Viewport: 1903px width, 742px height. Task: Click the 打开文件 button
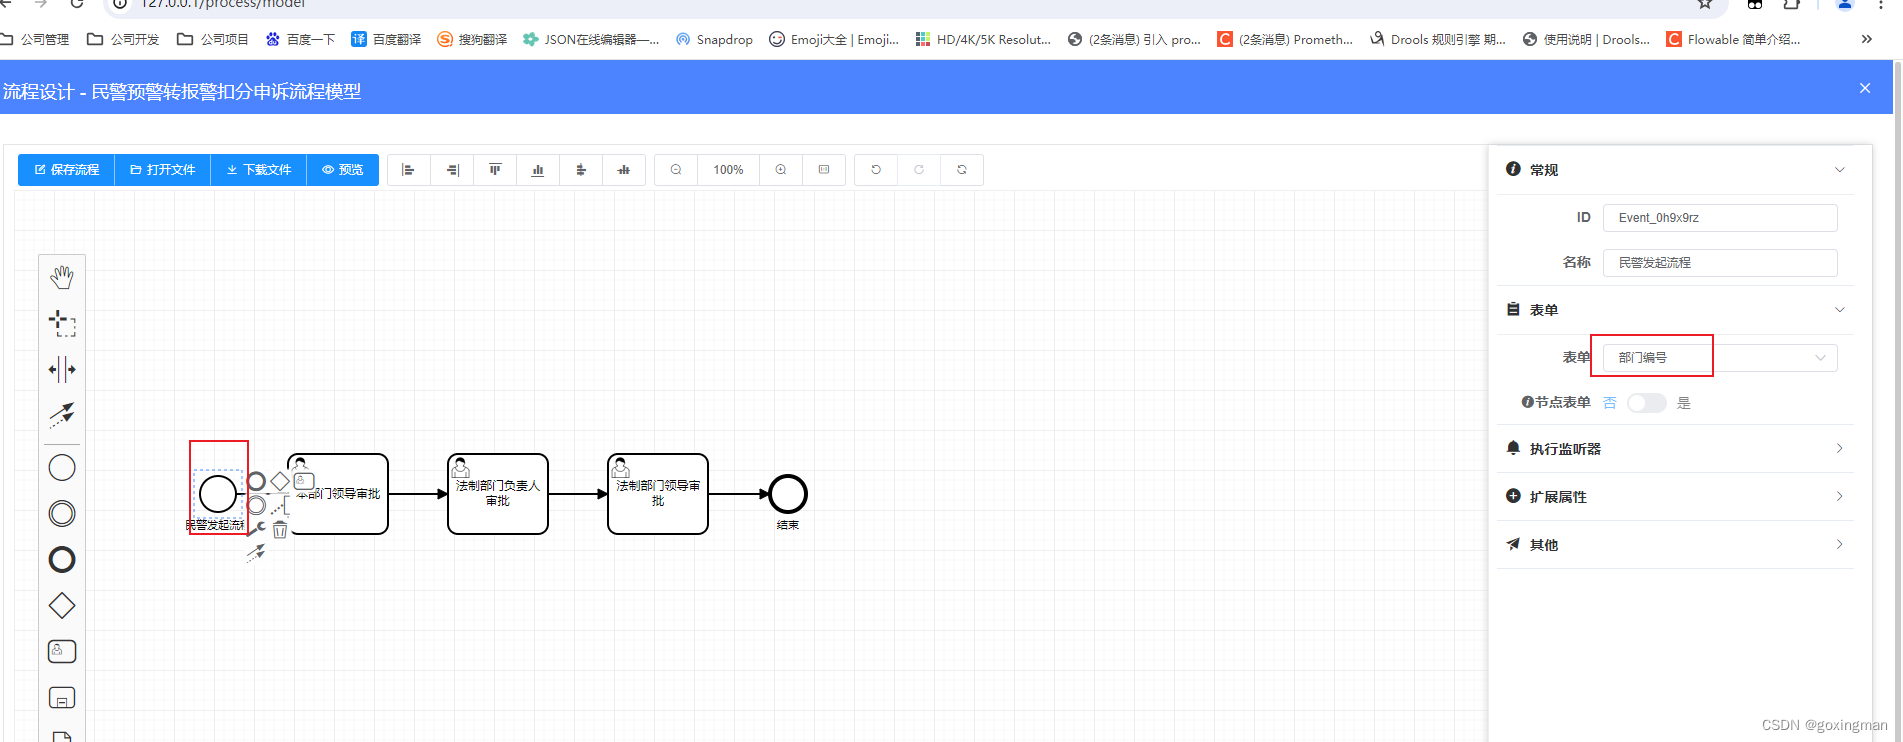click(x=163, y=170)
